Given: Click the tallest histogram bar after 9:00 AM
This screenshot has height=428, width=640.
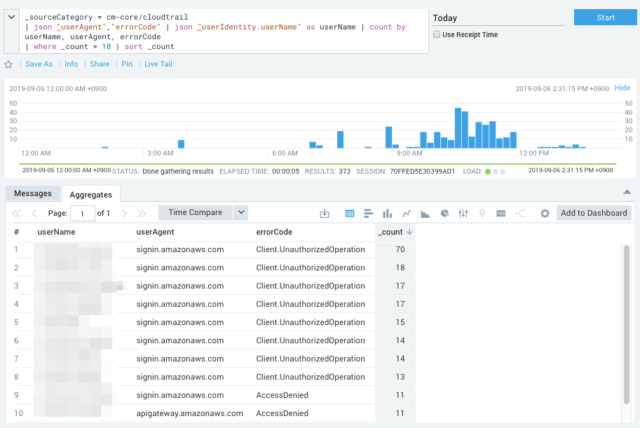Looking at the screenshot, I should click(458, 128).
